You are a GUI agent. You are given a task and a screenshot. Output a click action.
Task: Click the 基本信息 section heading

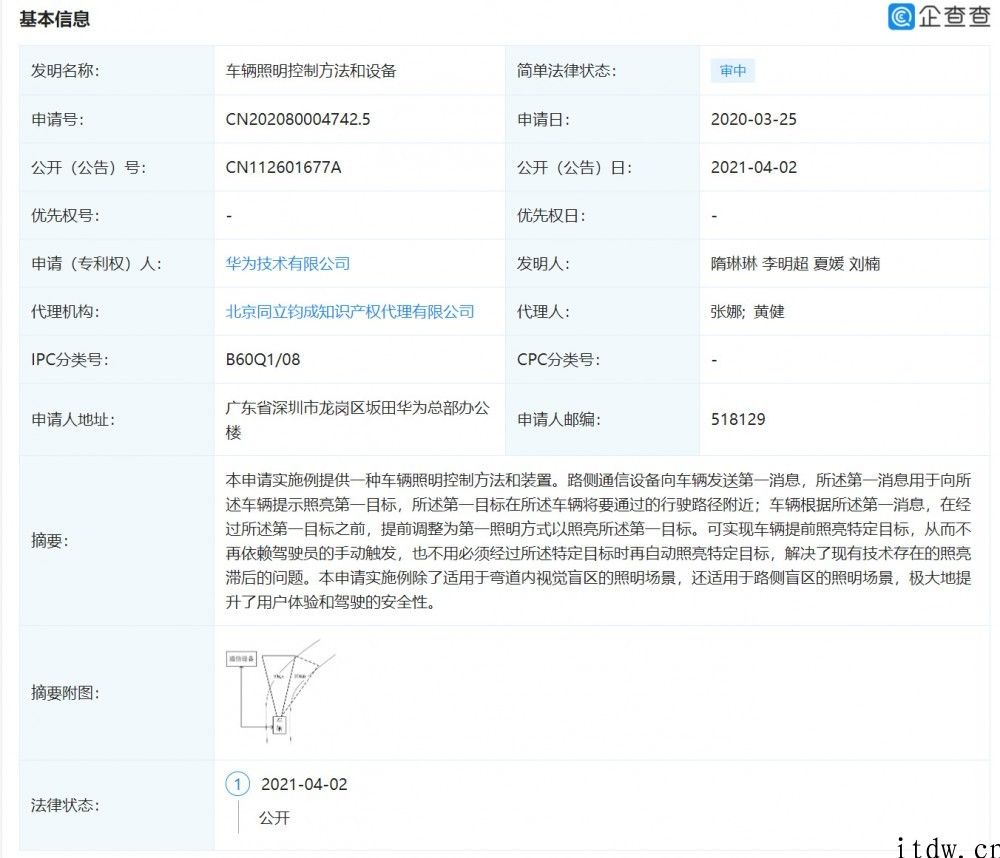pyautogui.click(x=54, y=19)
